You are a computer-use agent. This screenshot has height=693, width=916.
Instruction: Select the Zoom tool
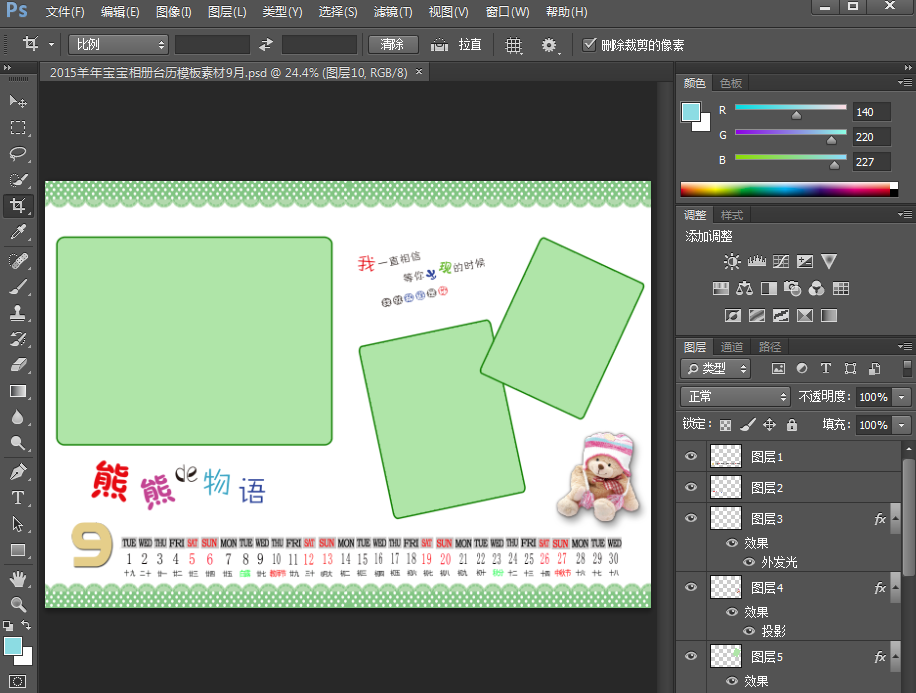point(18,604)
